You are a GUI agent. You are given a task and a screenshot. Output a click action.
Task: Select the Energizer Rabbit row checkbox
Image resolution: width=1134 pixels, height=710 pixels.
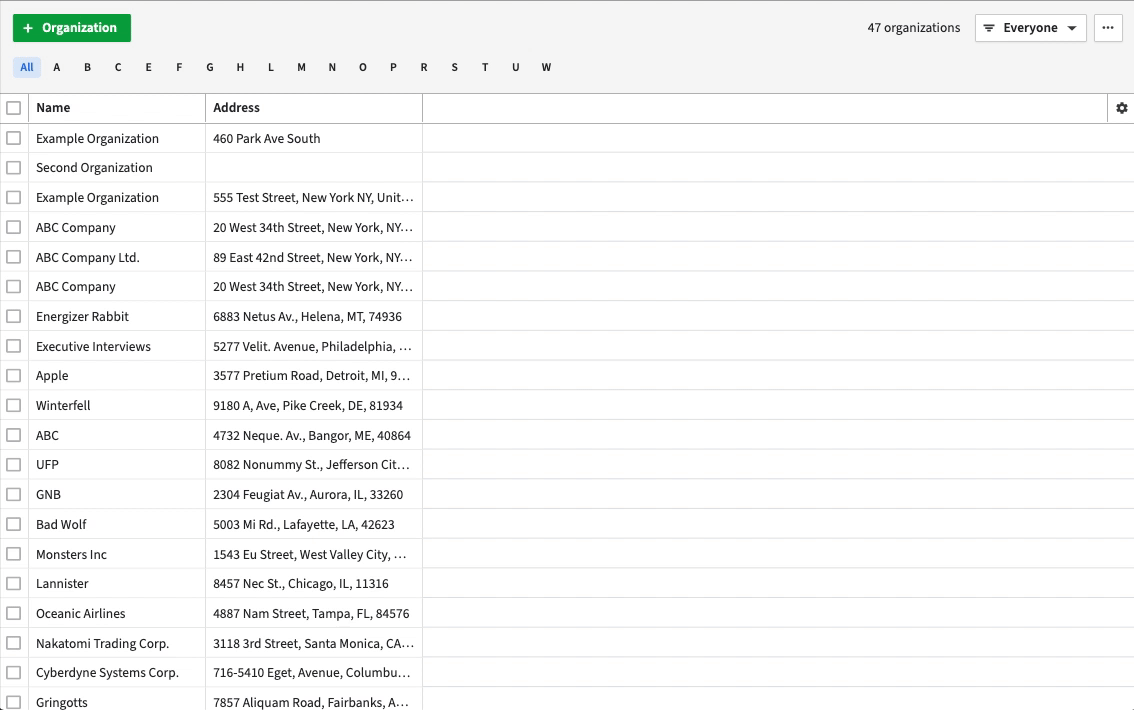click(x=14, y=316)
